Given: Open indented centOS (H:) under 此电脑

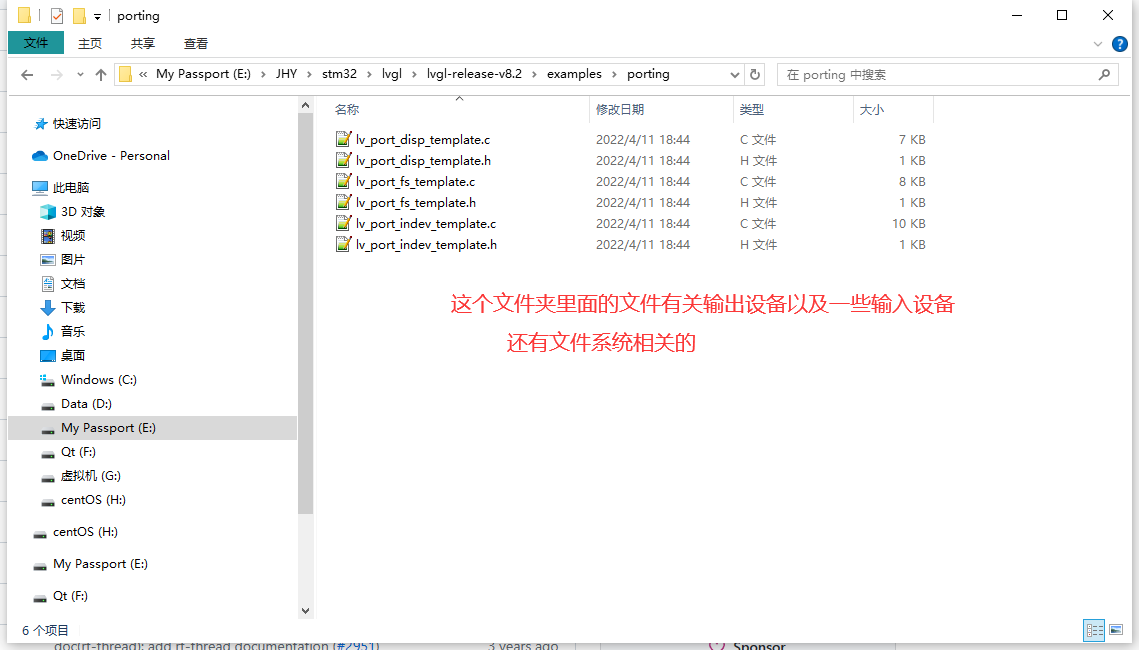Looking at the screenshot, I should (x=93, y=500).
